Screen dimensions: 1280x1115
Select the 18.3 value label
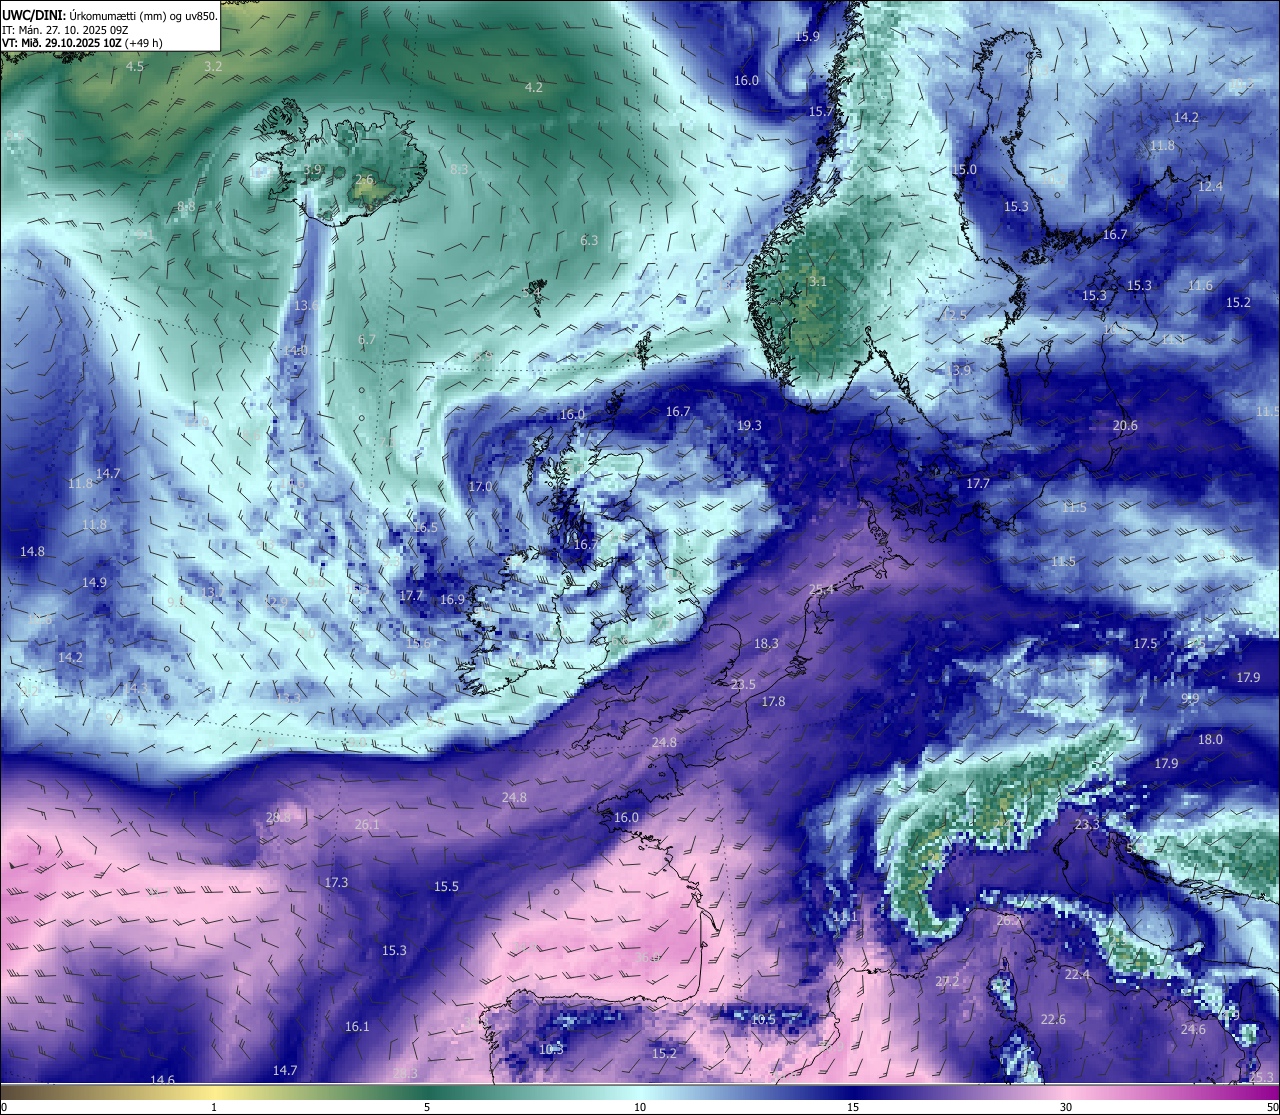[x=766, y=643]
